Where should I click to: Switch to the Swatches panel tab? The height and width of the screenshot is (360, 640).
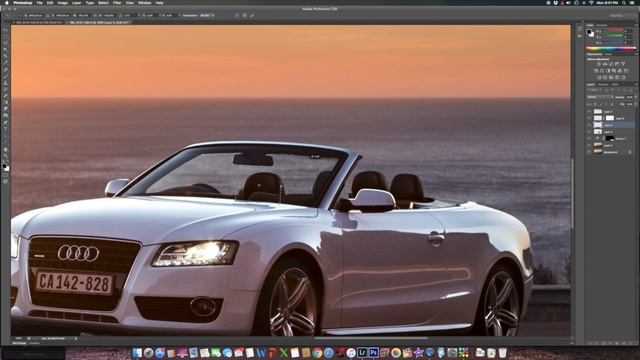[x=602, y=25]
